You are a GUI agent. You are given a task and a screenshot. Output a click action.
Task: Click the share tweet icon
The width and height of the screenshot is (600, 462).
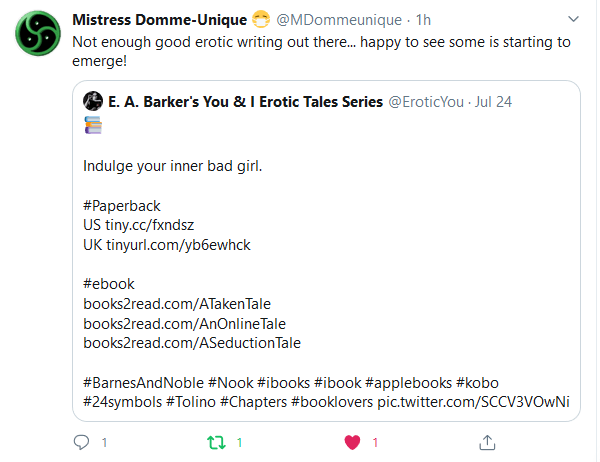click(487, 441)
